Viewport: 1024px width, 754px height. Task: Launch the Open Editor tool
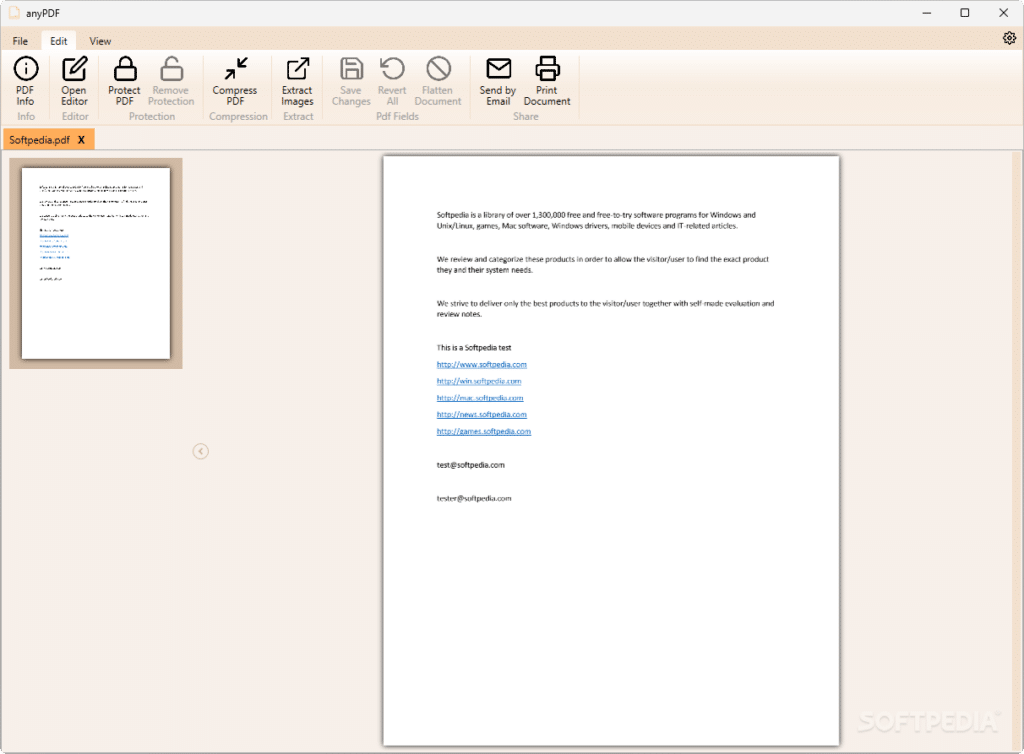[x=74, y=81]
